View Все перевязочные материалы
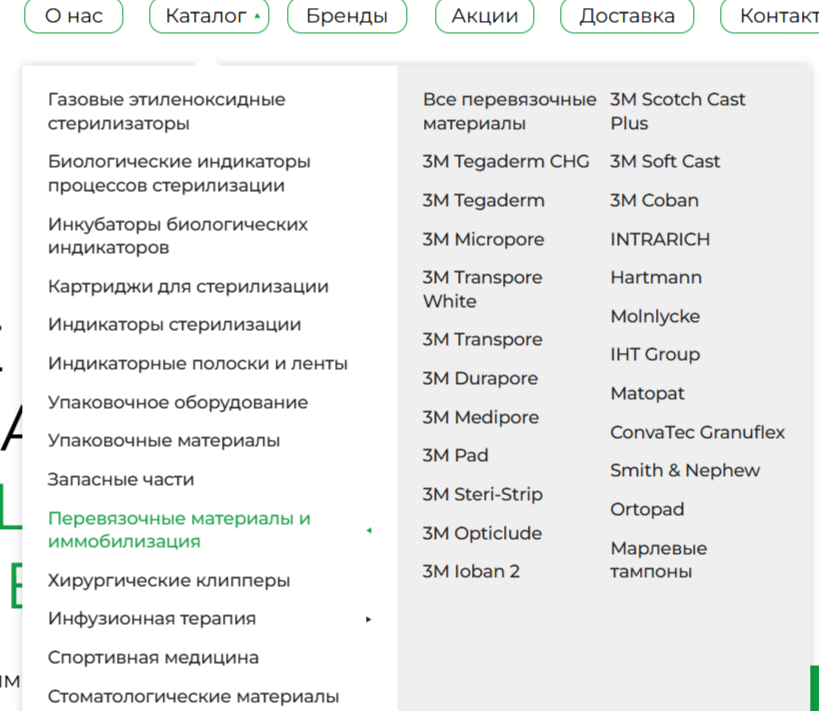The height and width of the screenshot is (711, 819). (509, 111)
